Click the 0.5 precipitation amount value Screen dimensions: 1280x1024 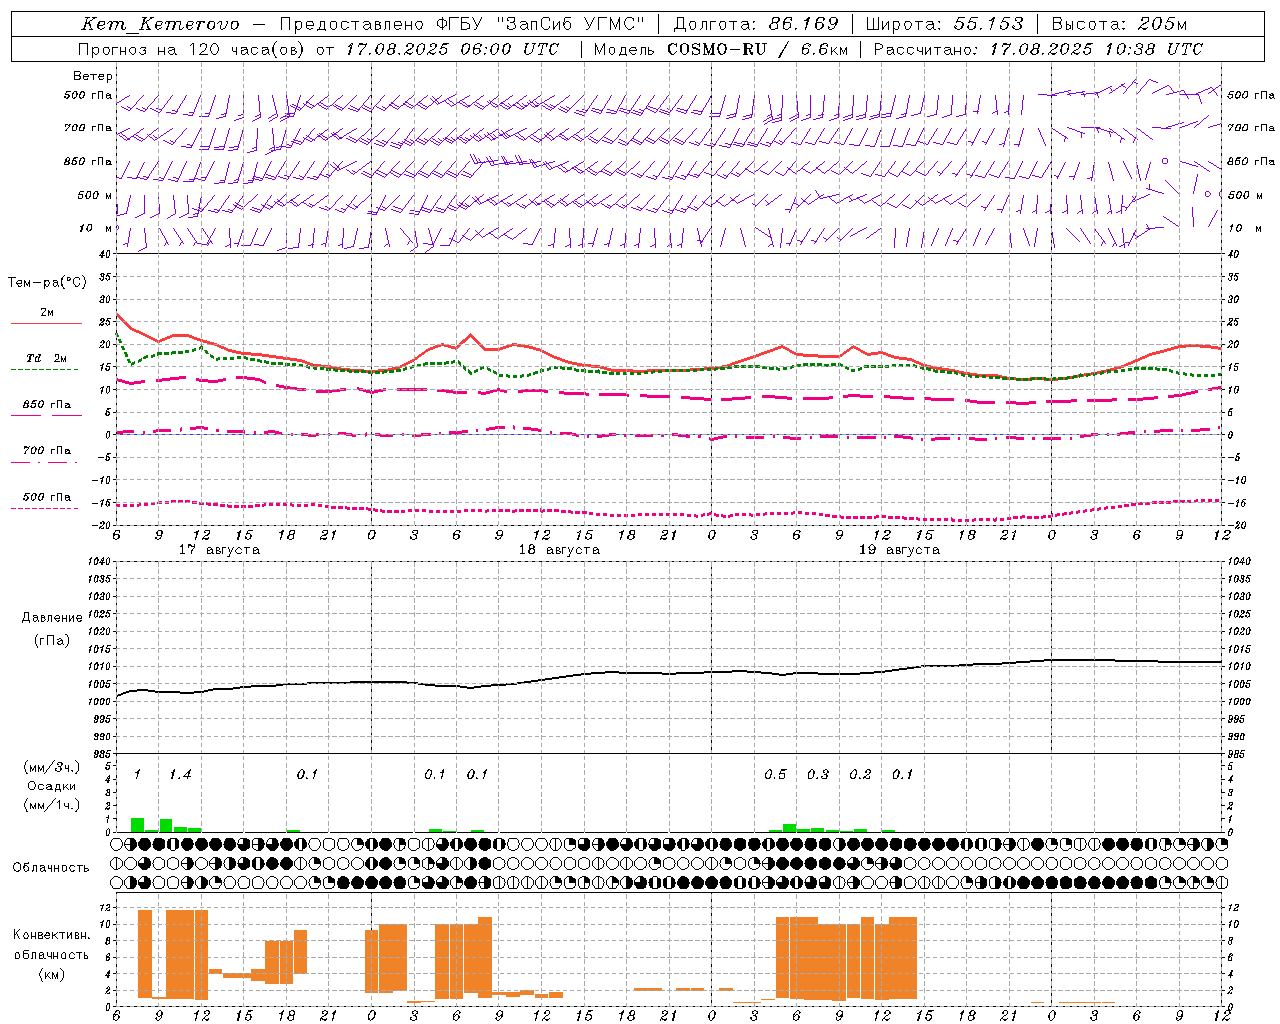(x=775, y=775)
